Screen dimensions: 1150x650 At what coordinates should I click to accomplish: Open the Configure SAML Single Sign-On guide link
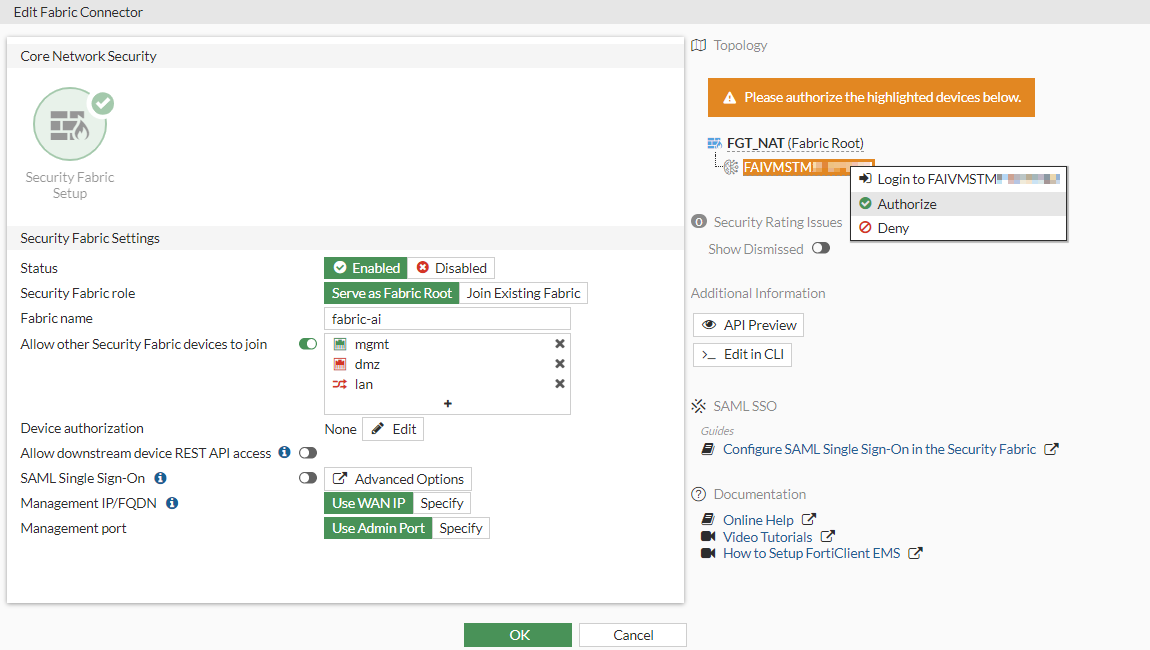point(879,449)
